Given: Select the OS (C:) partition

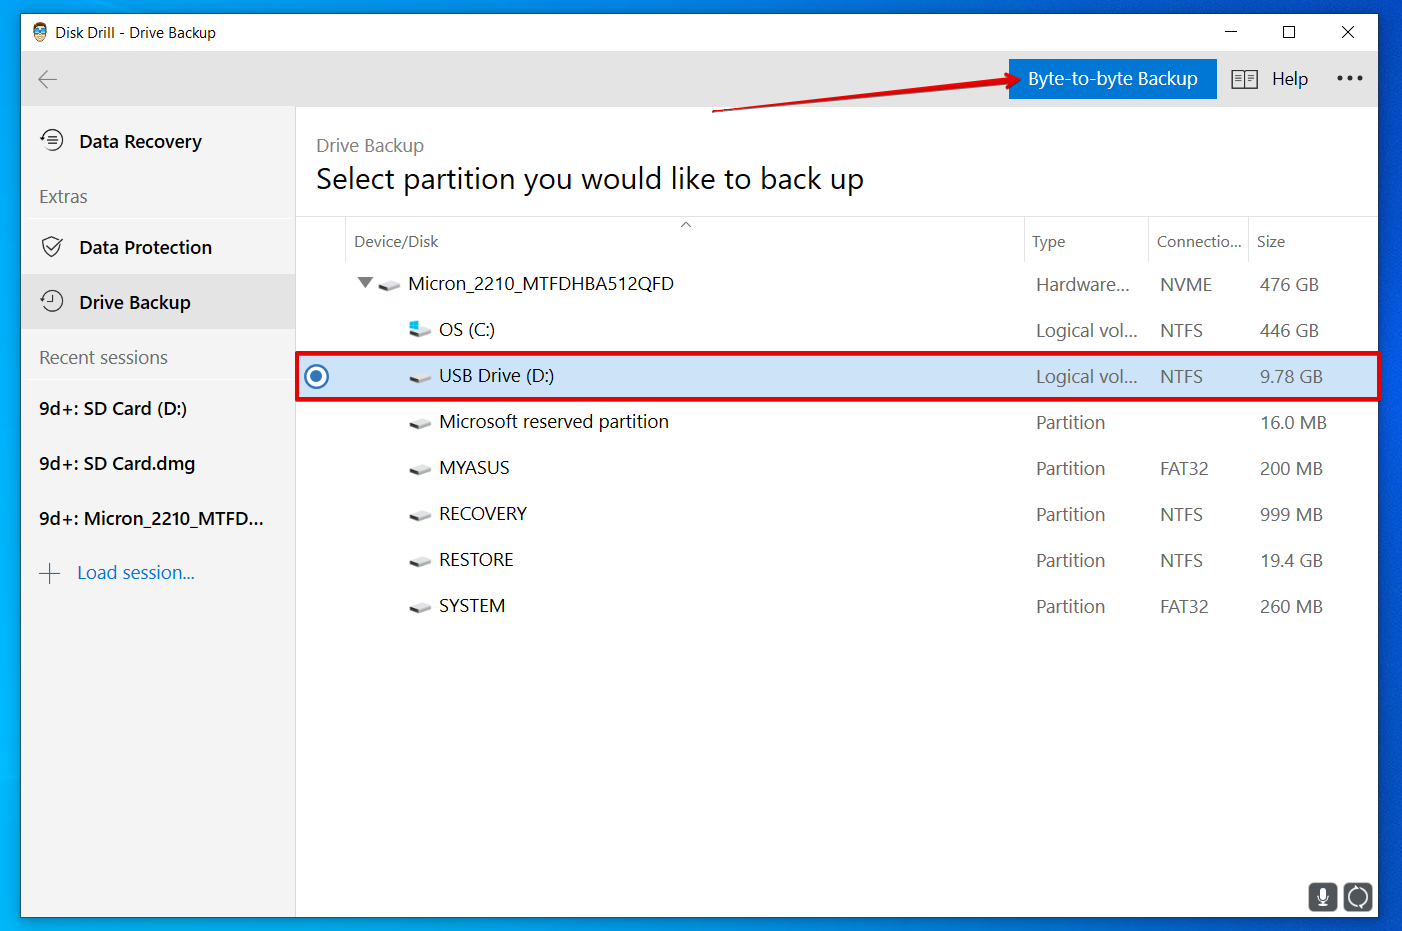Looking at the screenshot, I should [837, 330].
